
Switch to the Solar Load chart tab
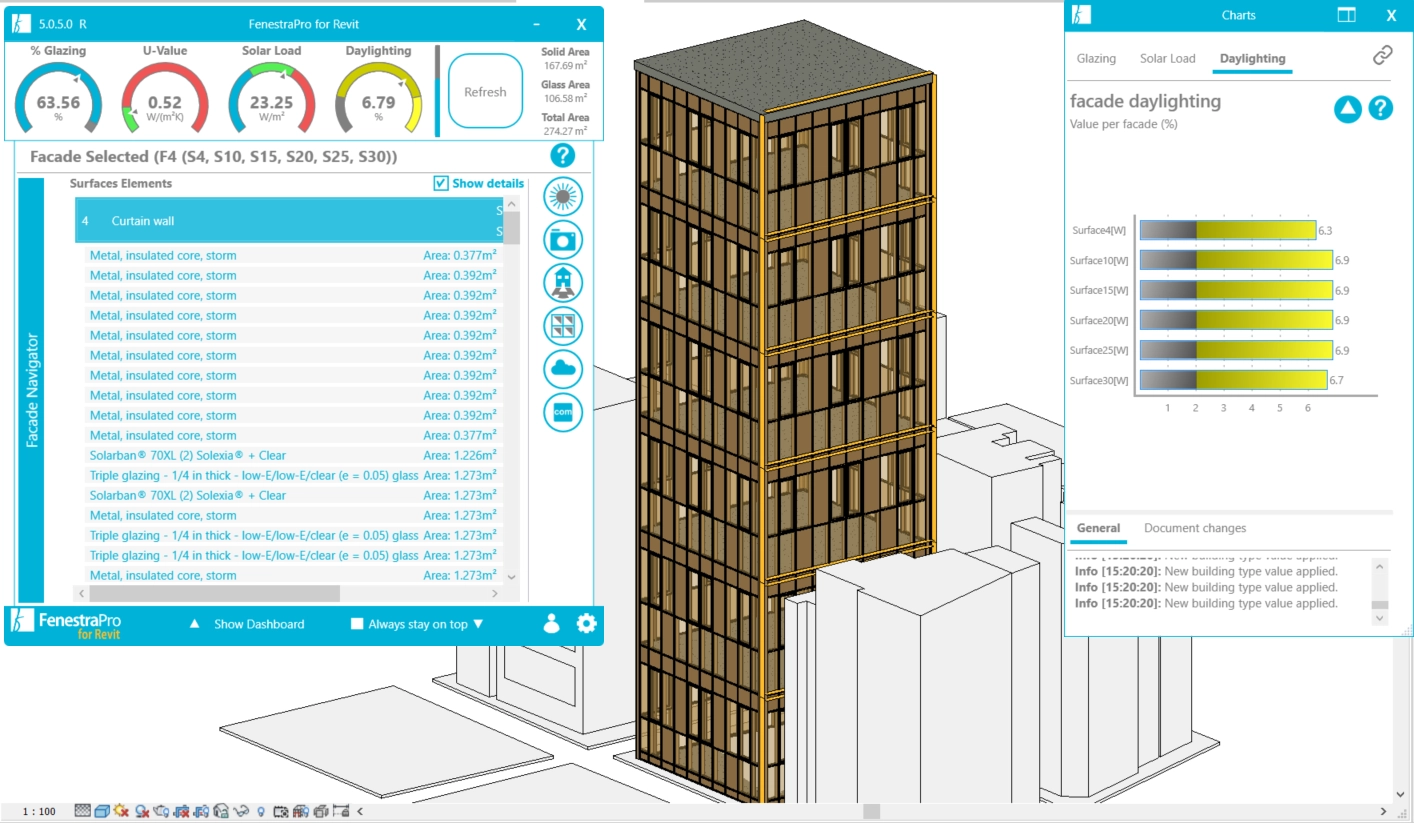[1167, 58]
